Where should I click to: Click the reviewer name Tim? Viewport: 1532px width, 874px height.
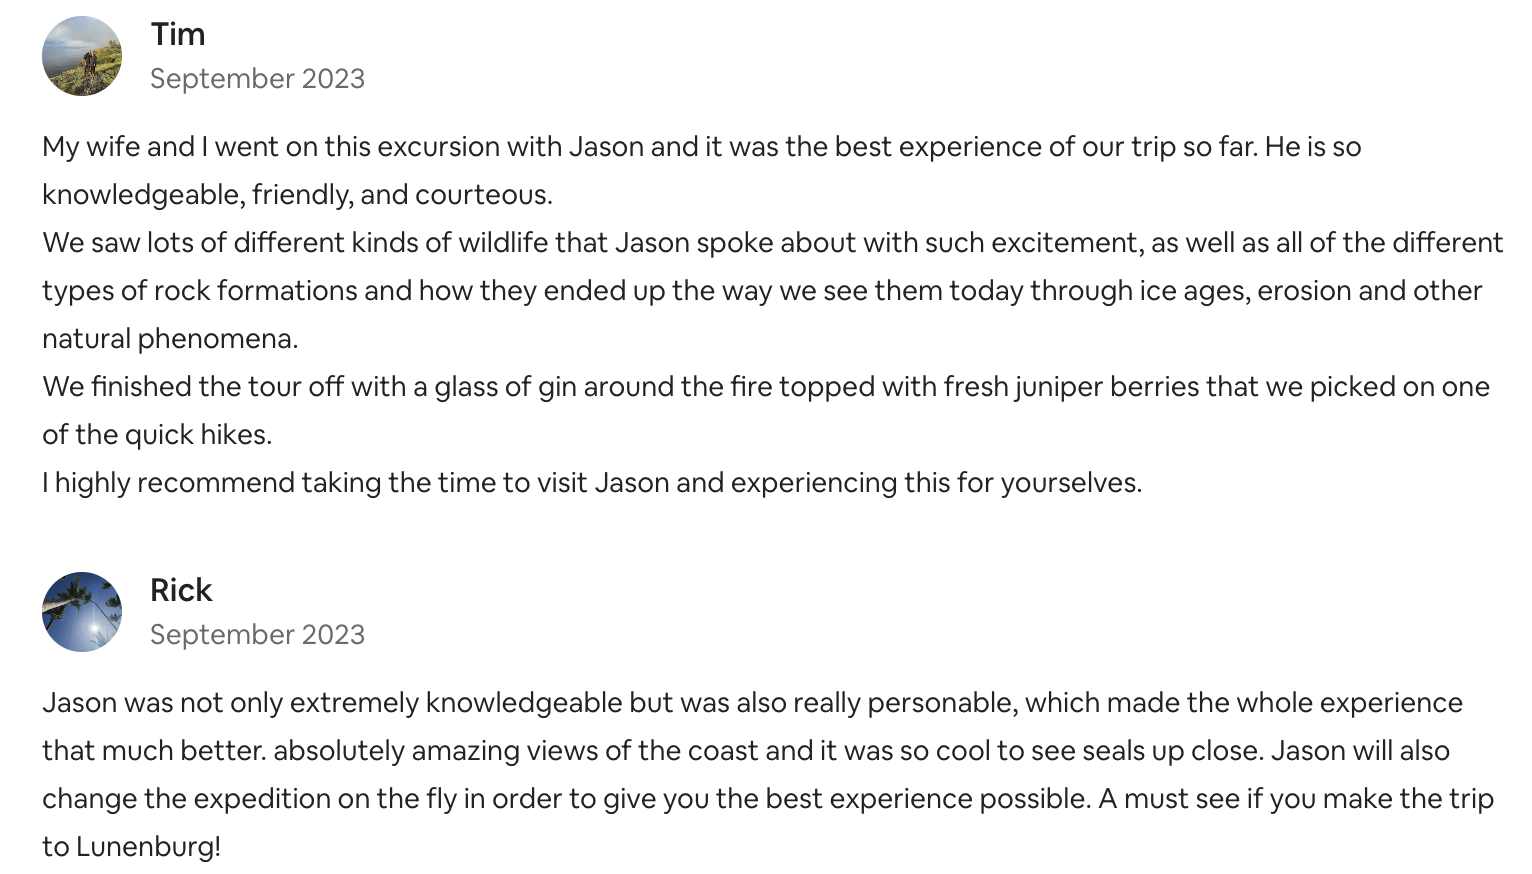(x=178, y=34)
